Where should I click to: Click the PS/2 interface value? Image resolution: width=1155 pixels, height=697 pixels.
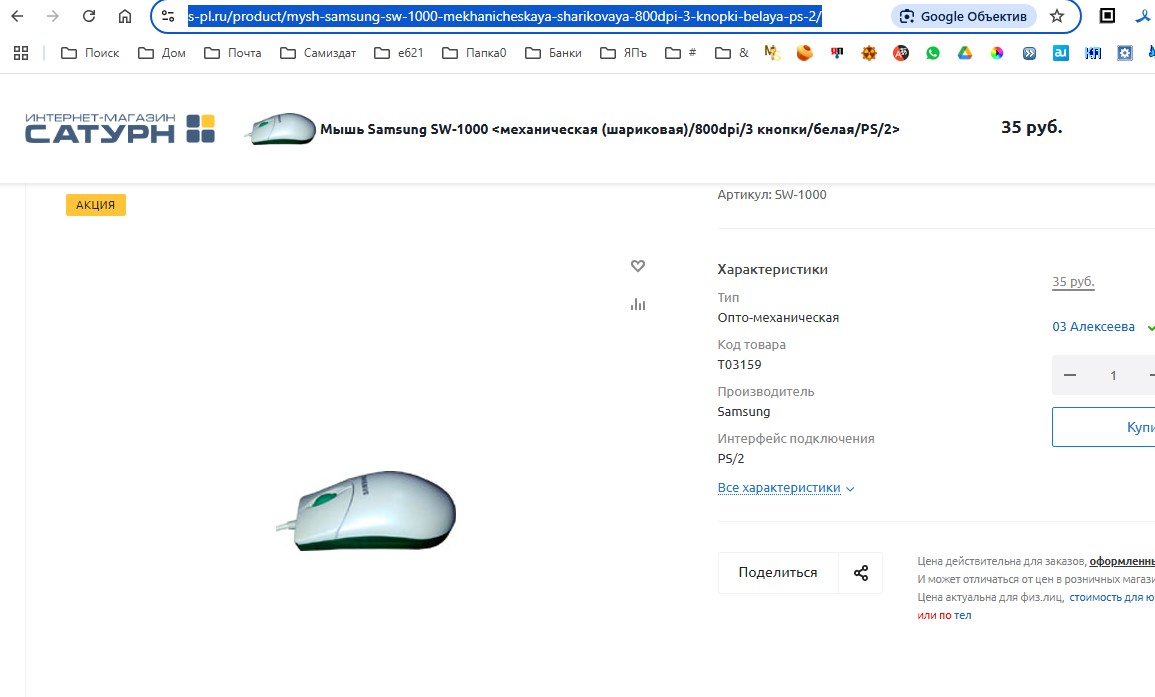click(x=731, y=458)
